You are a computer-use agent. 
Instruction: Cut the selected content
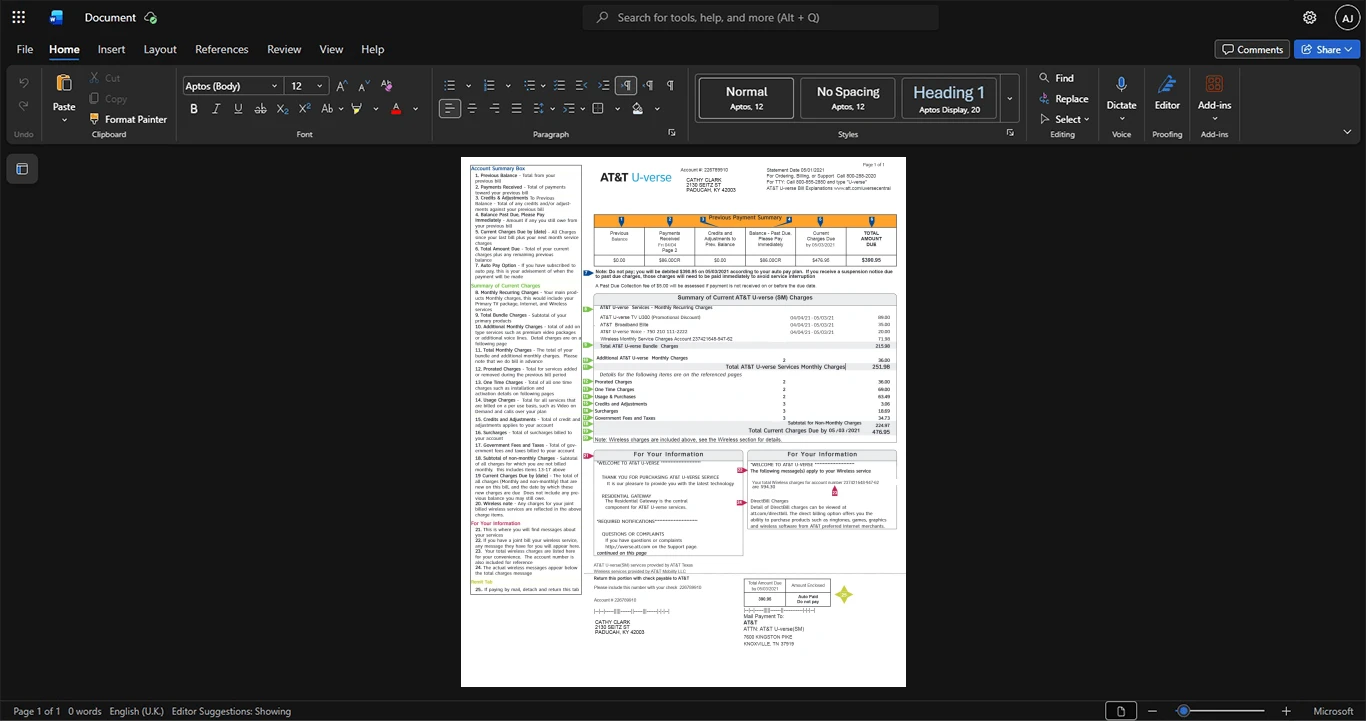104,78
